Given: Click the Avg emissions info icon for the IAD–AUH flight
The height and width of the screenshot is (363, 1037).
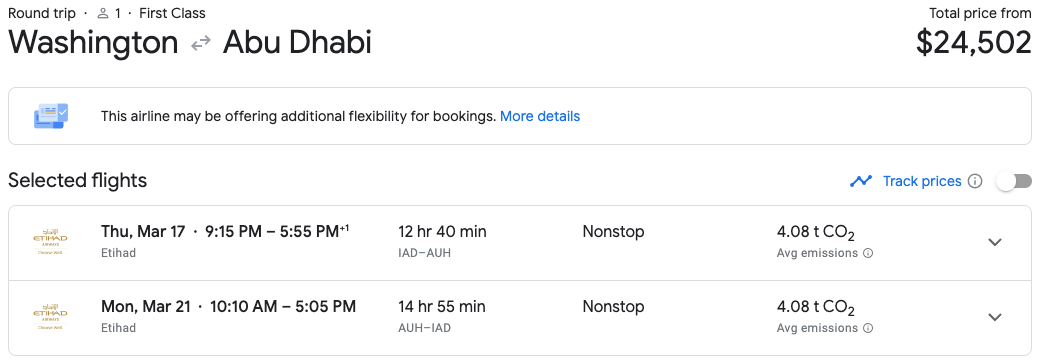Looking at the screenshot, I should pyautogui.click(x=868, y=253).
